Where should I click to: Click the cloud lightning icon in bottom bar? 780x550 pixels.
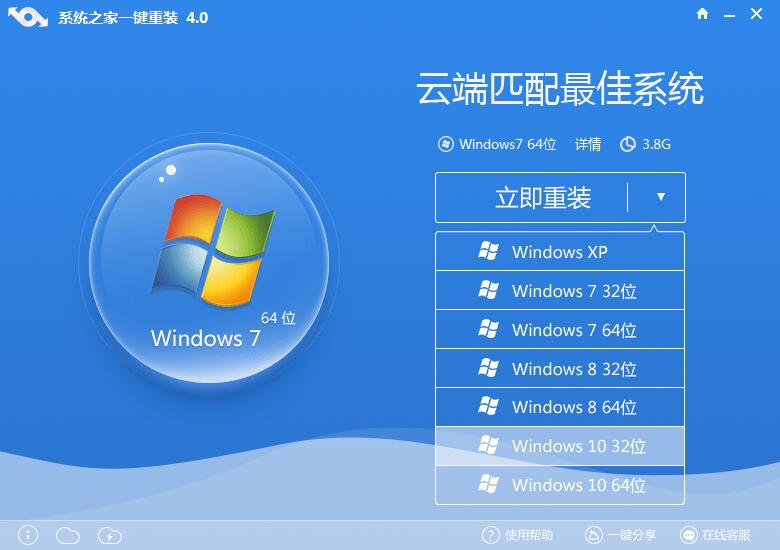point(110,536)
